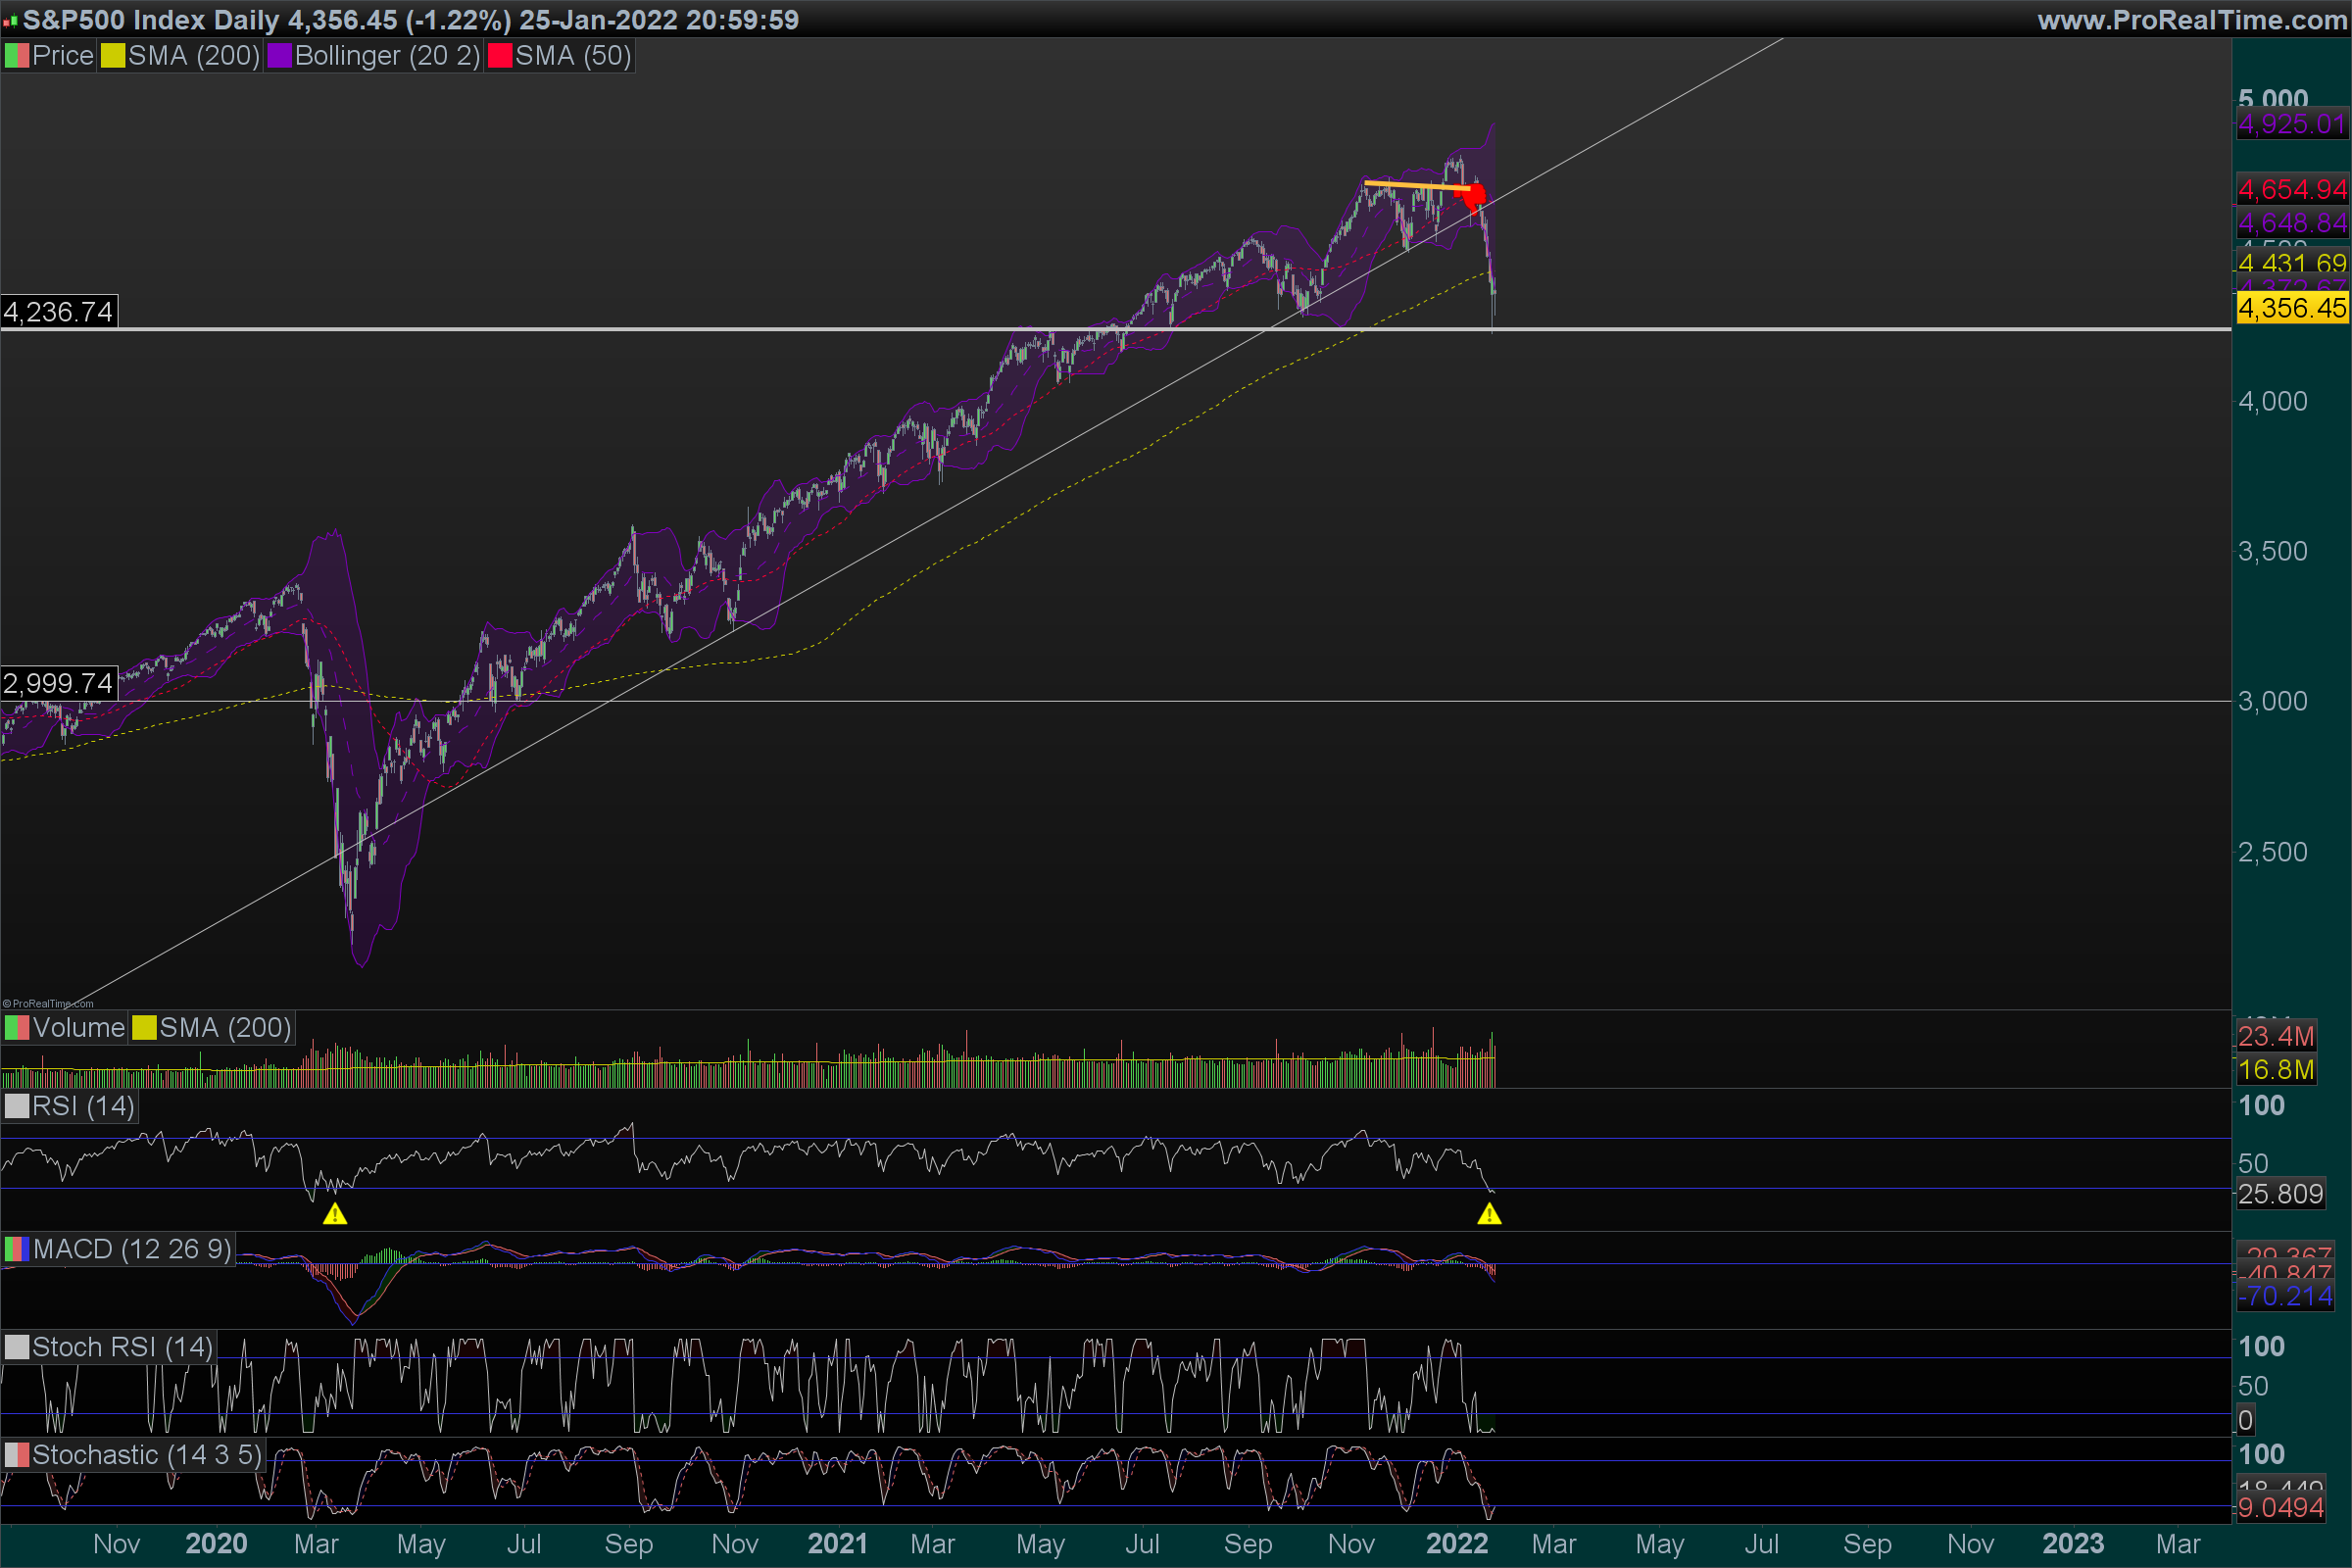
Task: Click the red SMA (50) legend icon
Action: pos(499,56)
